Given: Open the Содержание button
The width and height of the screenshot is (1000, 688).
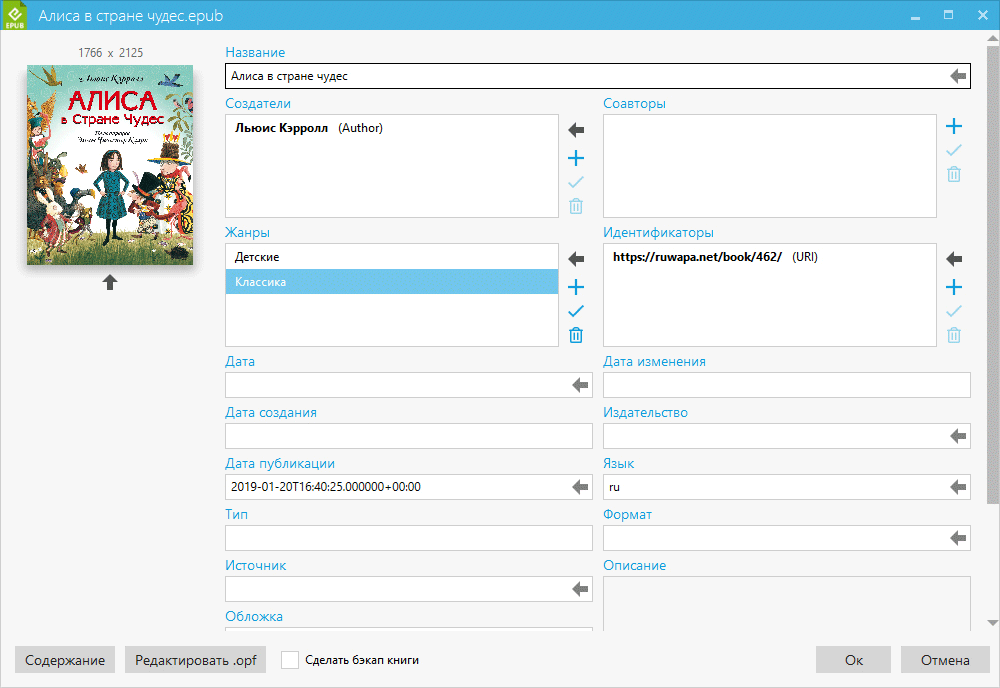Looking at the screenshot, I should click(x=65, y=660).
